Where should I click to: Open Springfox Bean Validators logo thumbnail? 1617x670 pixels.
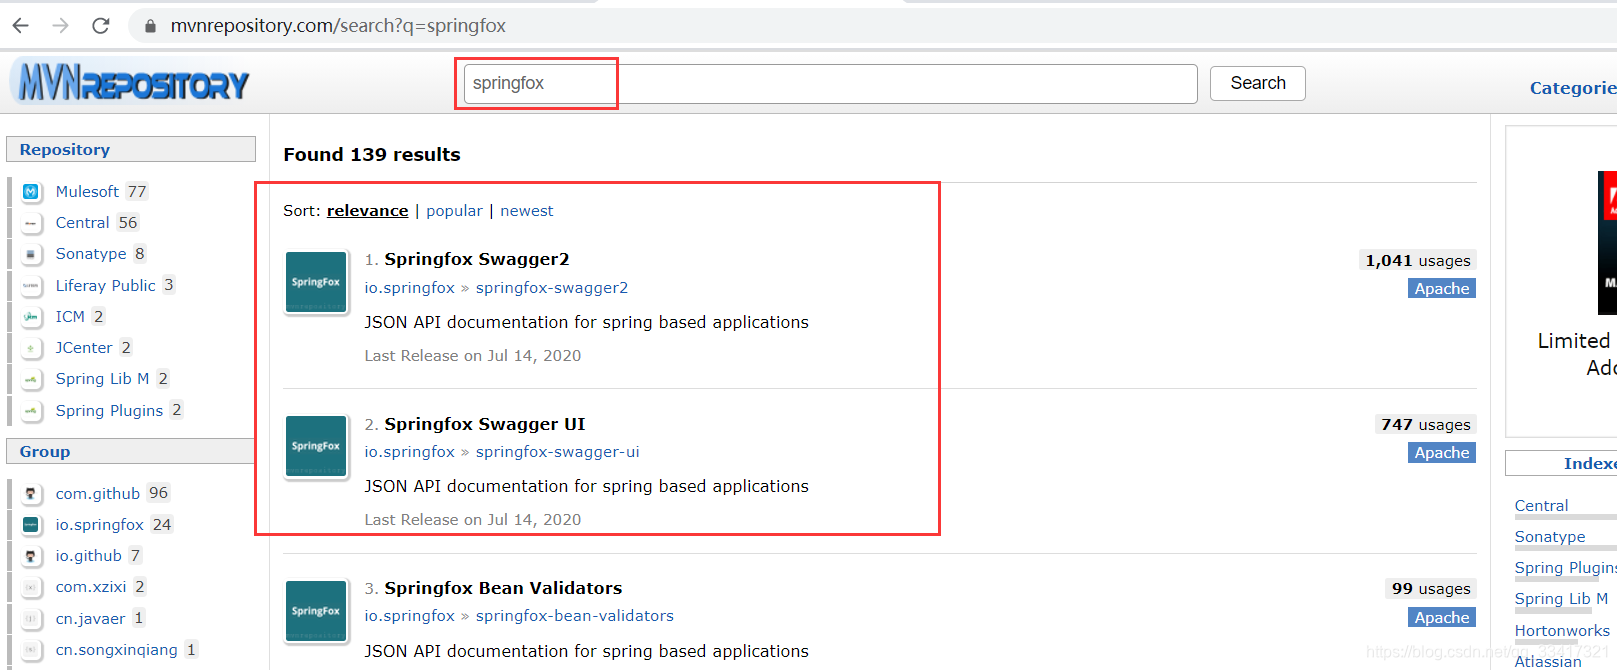point(316,611)
